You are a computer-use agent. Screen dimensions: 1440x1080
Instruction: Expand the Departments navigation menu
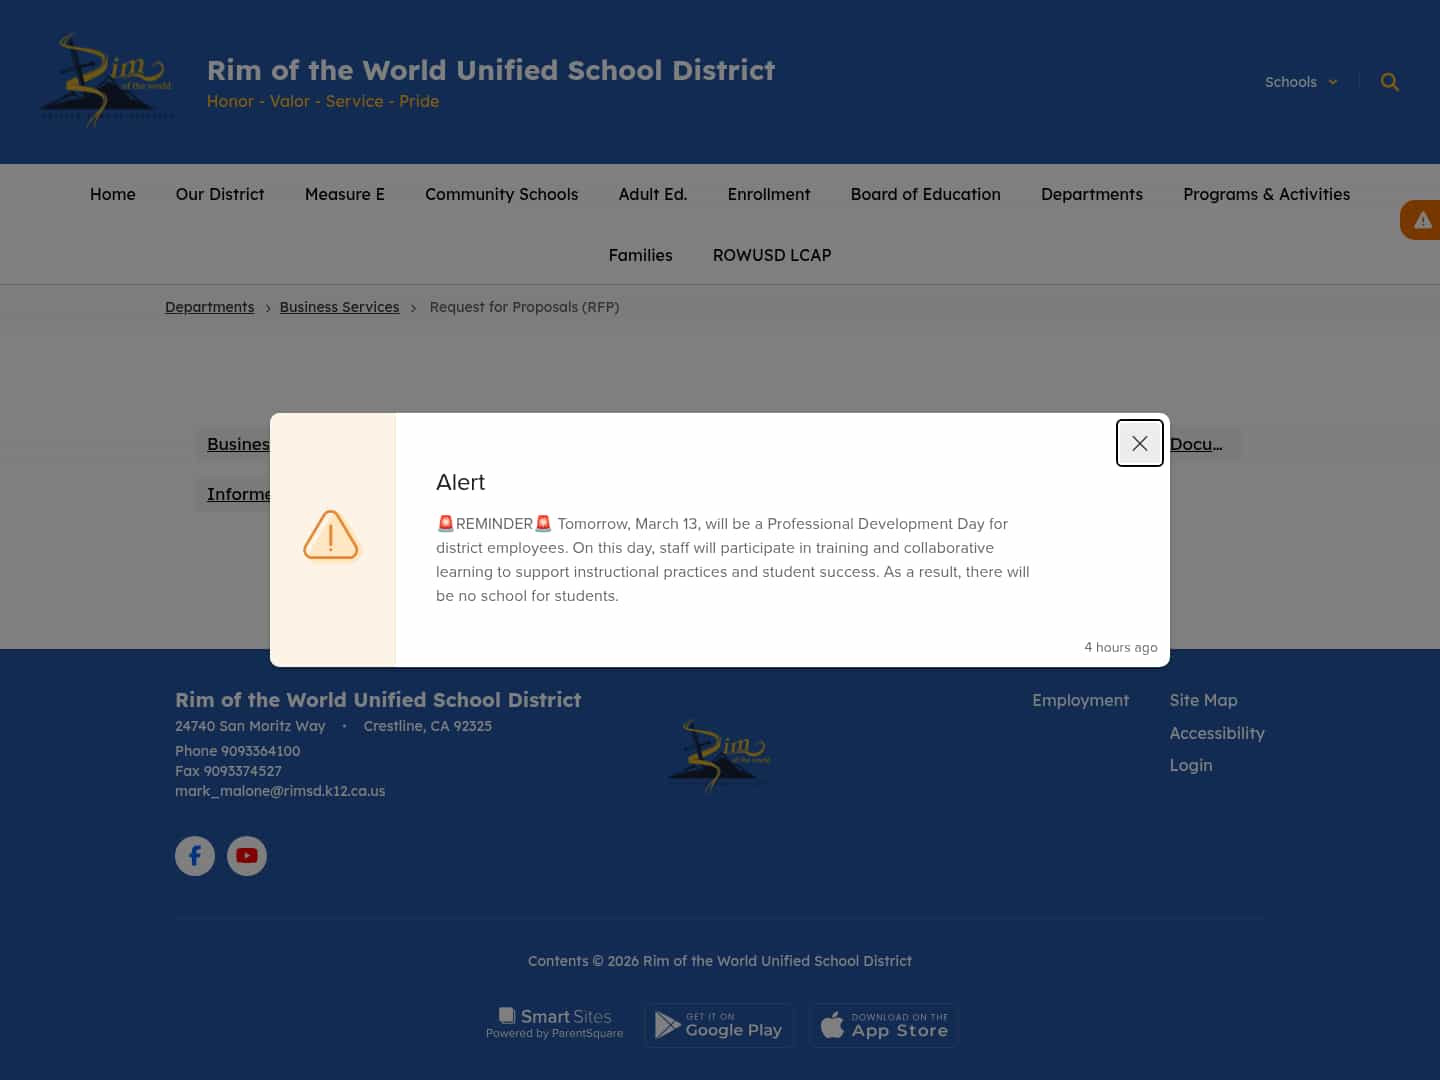pos(1092,194)
